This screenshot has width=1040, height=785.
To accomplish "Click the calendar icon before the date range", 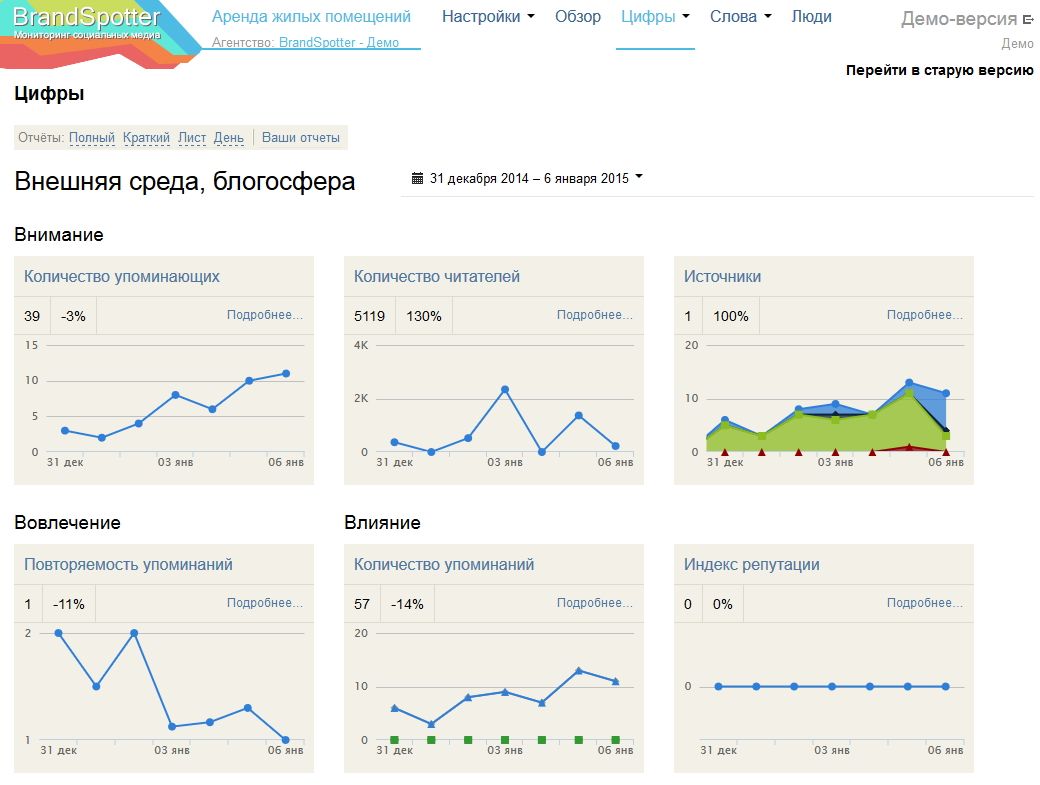I will pos(418,176).
